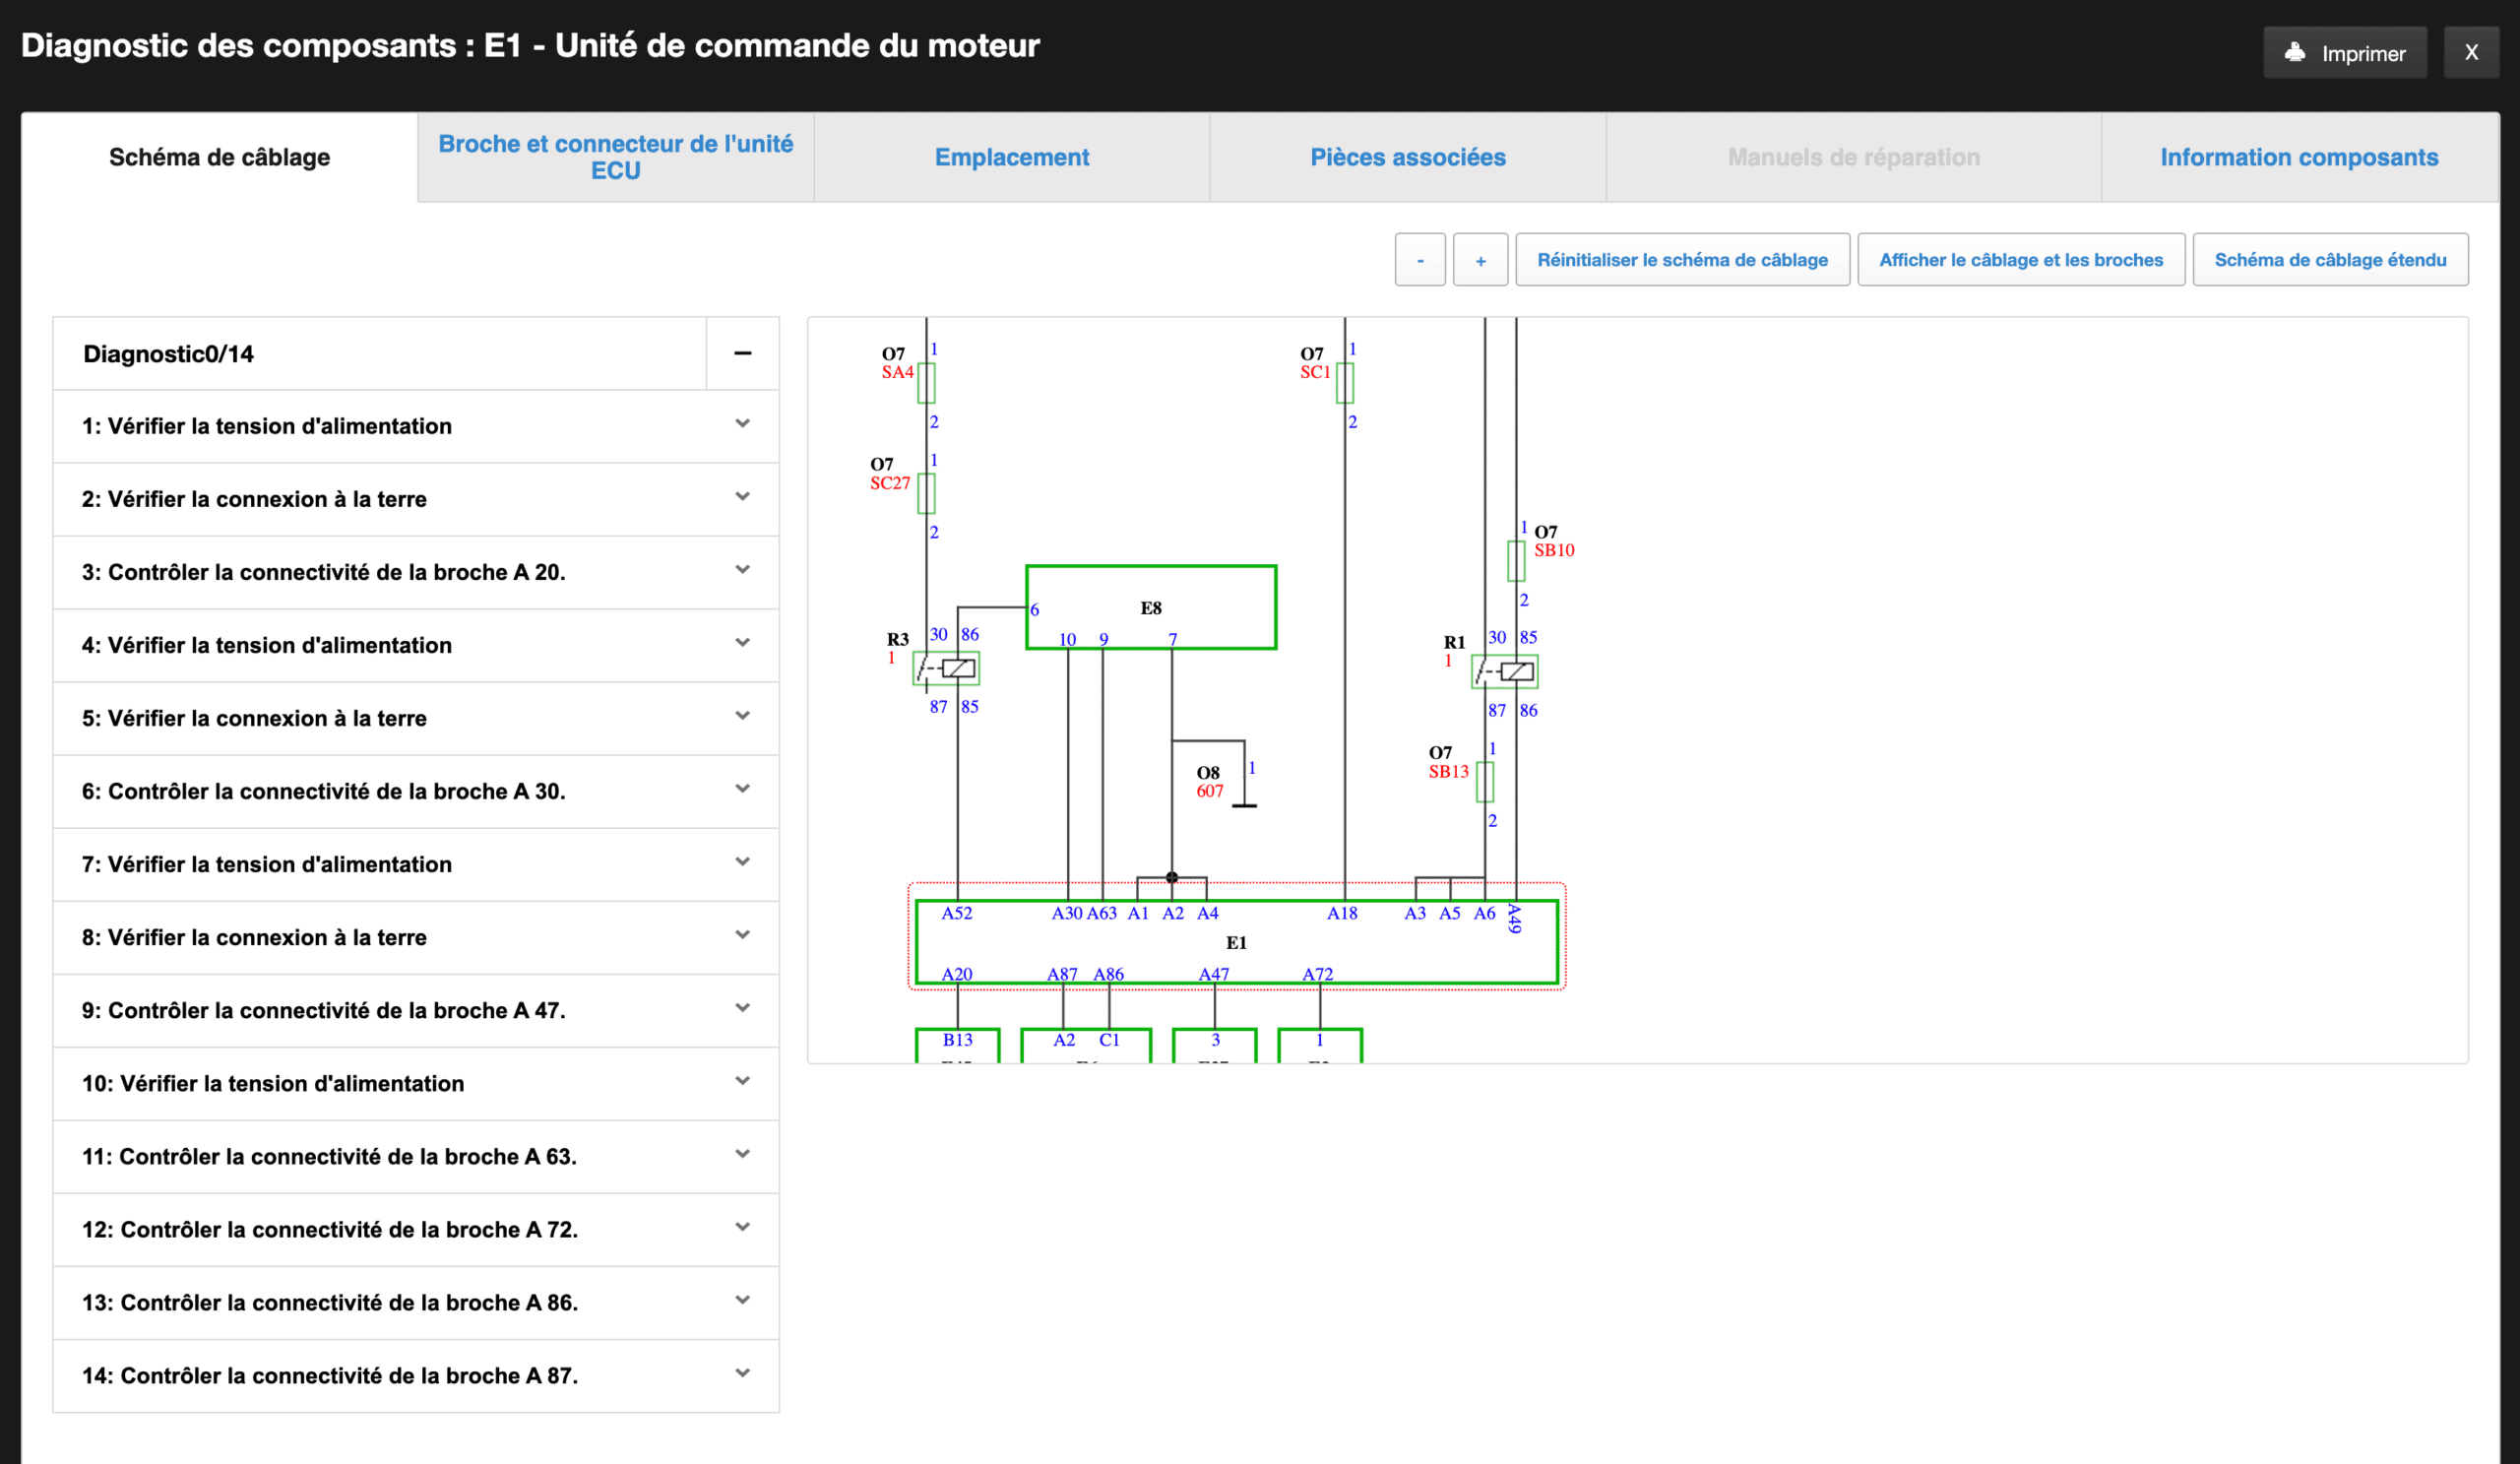Click the Imprimer printer icon
The height and width of the screenshot is (1464, 2520).
tap(2295, 52)
